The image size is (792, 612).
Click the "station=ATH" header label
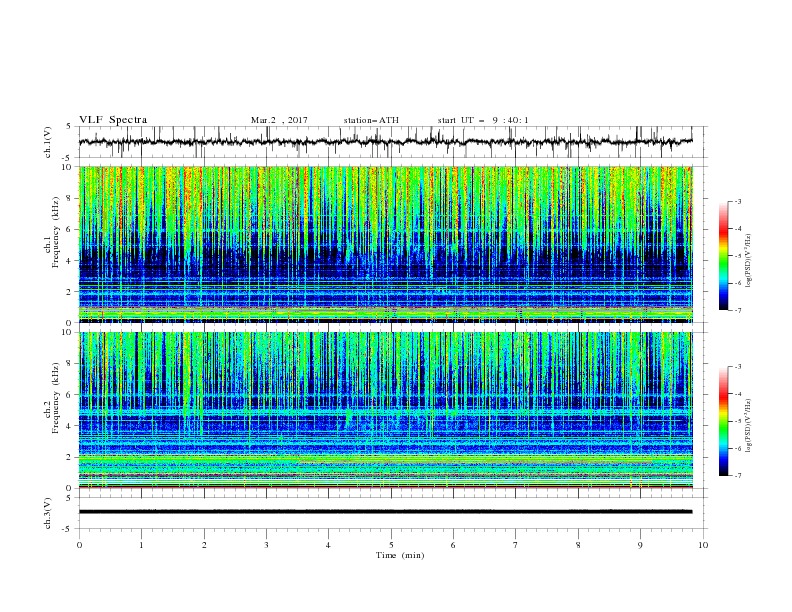pos(371,120)
